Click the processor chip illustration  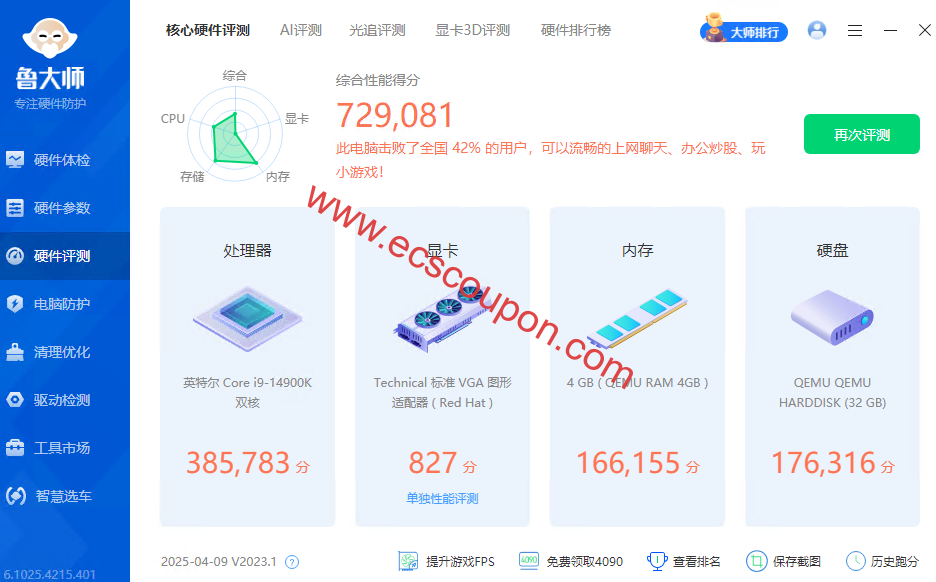point(247,318)
